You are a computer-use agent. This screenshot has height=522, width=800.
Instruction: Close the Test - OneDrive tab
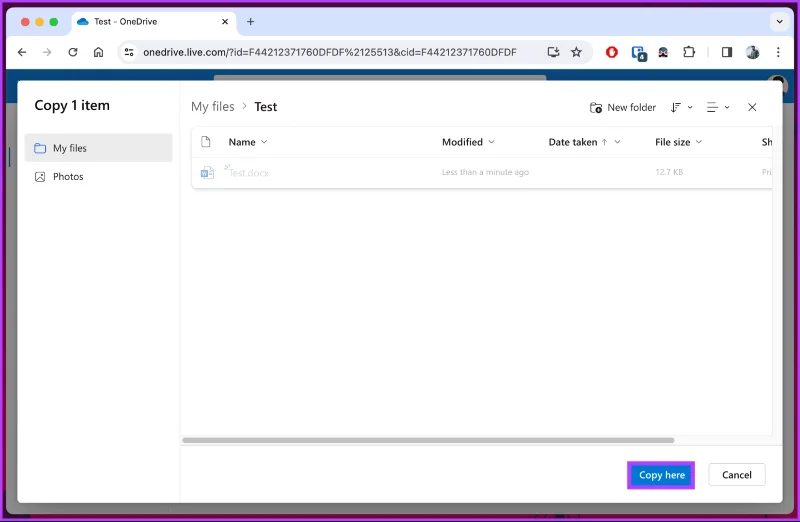(225, 22)
